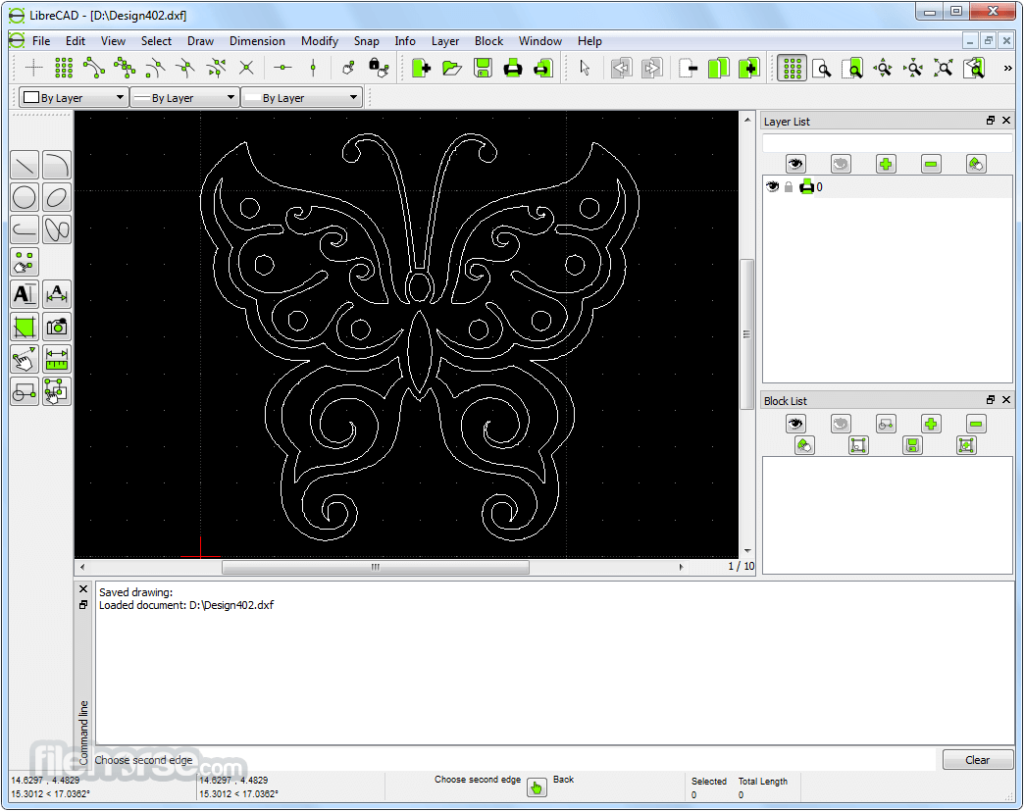The width and height of the screenshot is (1024, 811).
Task: Open the Print Preview icon
Action: 541,68
